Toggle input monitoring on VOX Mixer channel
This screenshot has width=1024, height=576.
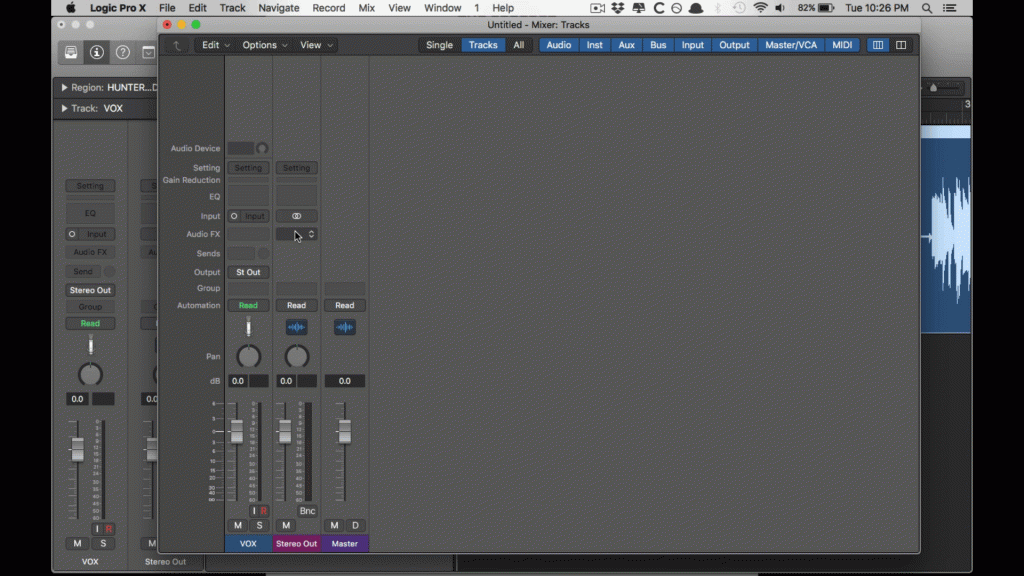254,511
